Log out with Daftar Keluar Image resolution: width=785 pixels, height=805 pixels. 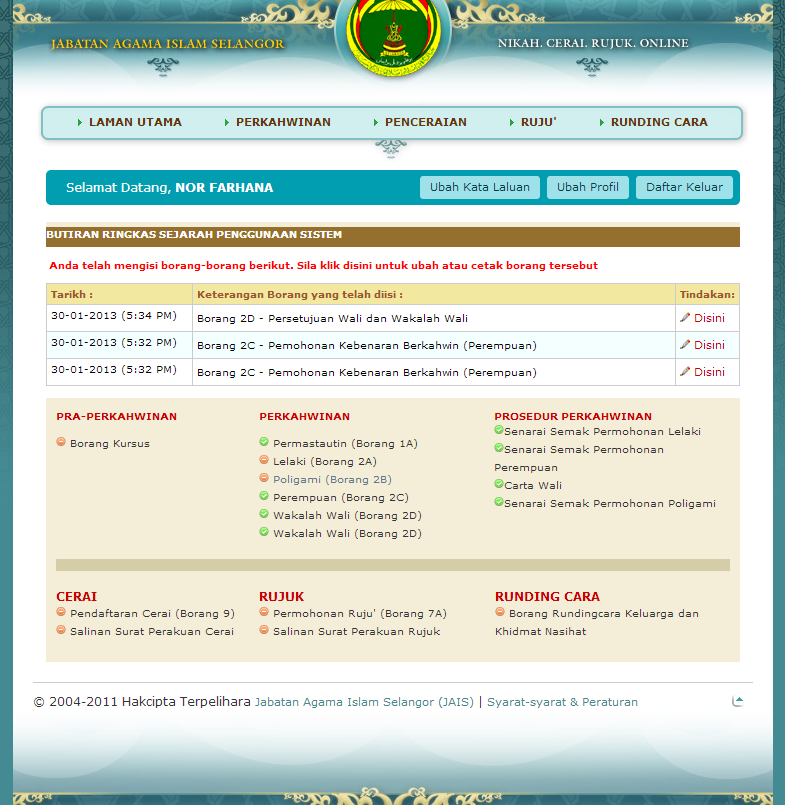point(684,187)
